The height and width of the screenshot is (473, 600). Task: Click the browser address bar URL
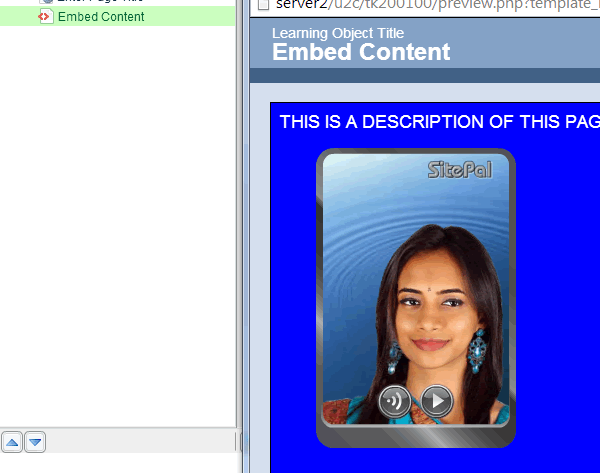(438, 5)
